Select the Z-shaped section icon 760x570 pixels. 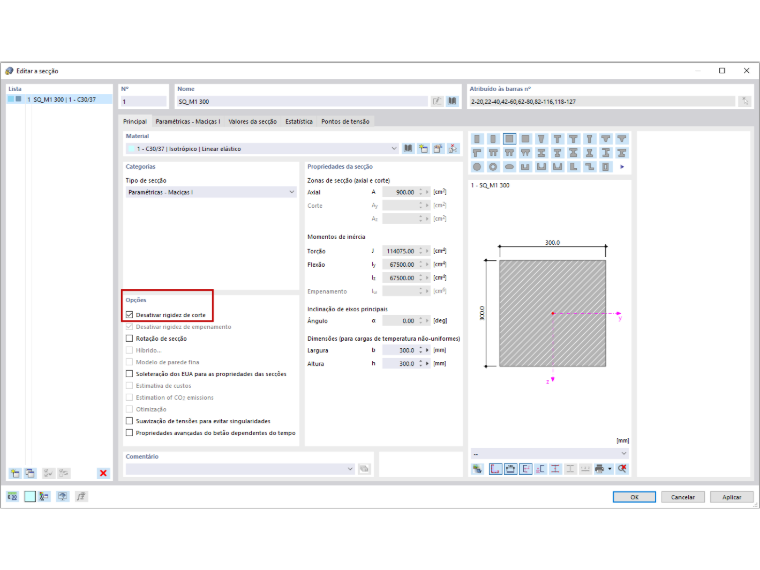point(589,167)
